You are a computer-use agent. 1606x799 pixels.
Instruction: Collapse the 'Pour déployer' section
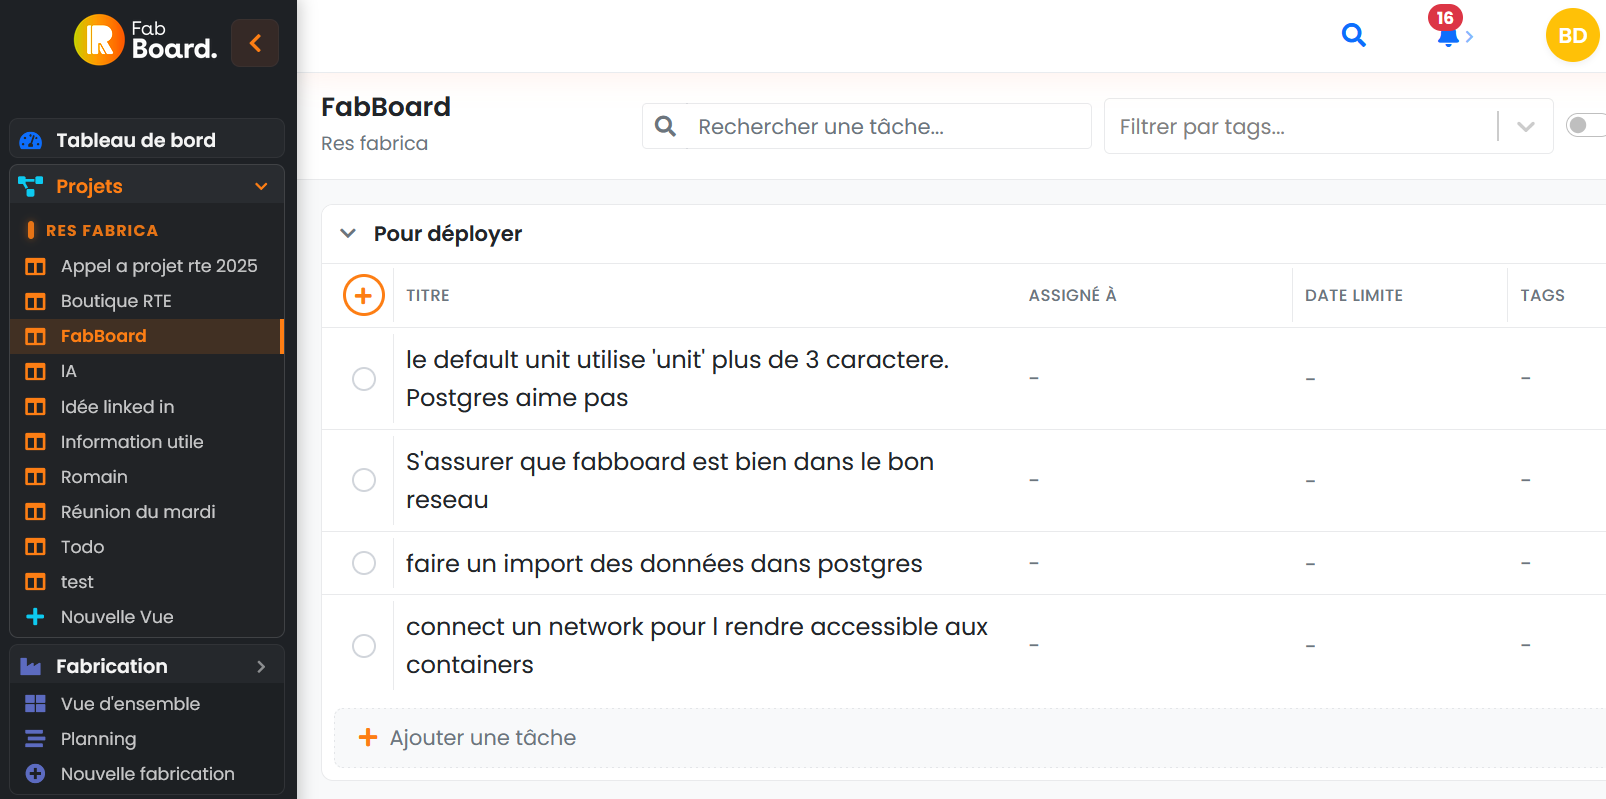point(347,233)
